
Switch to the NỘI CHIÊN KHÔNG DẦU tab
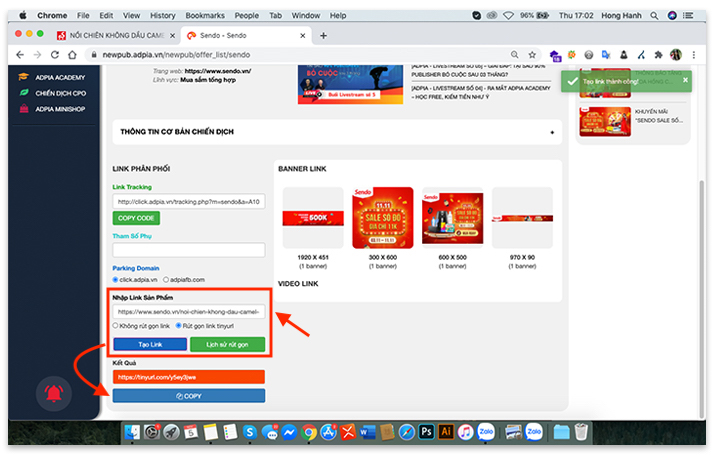pyautogui.click(x=116, y=36)
